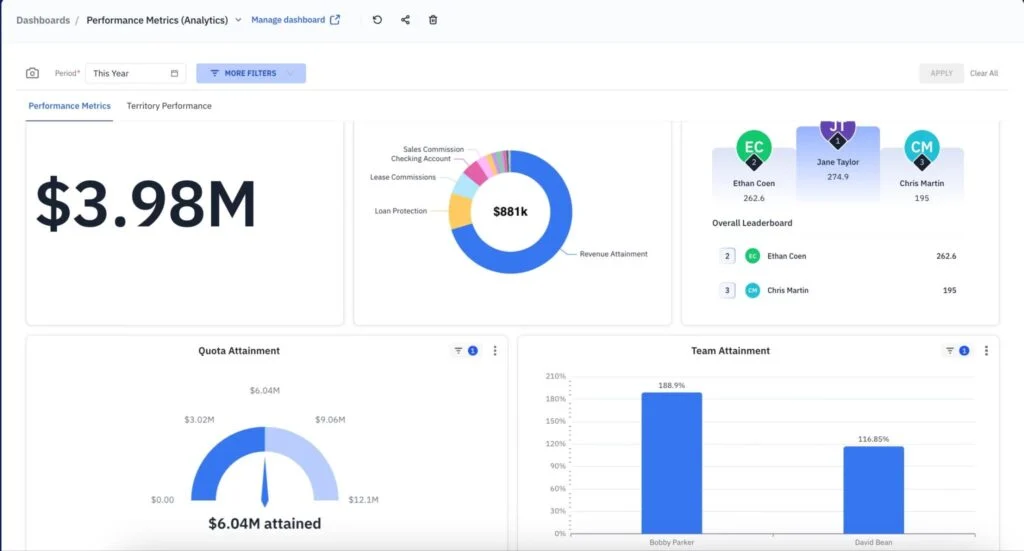Click the $881k donut center value
Image resolution: width=1024 pixels, height=551 pixels.
[510, 212]
